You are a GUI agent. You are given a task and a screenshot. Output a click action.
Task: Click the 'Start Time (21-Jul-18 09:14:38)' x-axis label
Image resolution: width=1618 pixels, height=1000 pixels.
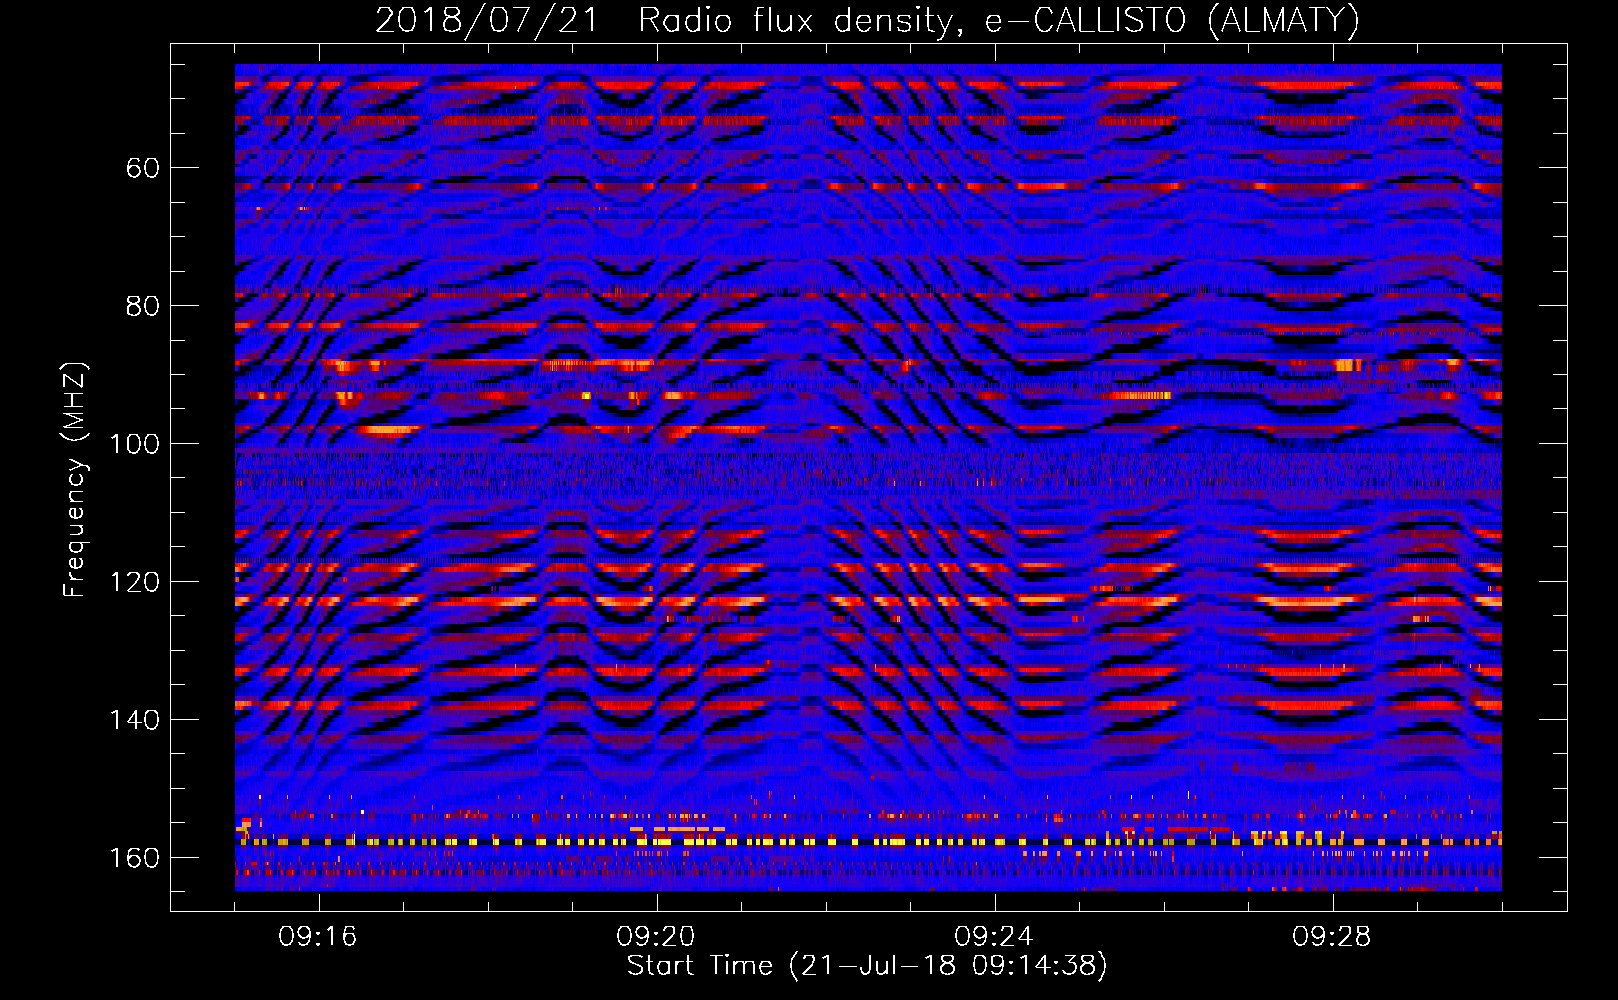click(867, 966)
